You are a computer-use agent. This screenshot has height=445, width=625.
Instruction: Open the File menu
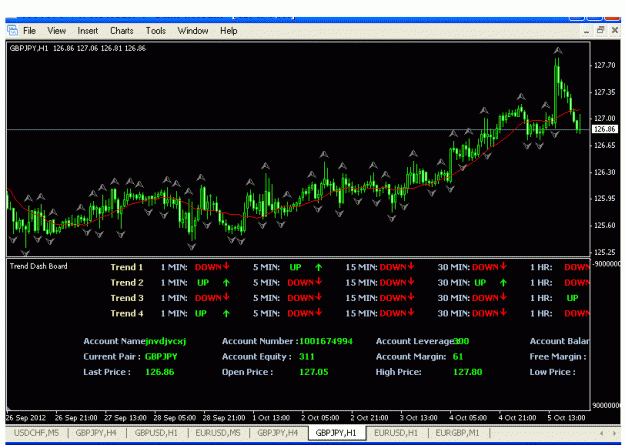pyautogui.click(x=29, y=31)
